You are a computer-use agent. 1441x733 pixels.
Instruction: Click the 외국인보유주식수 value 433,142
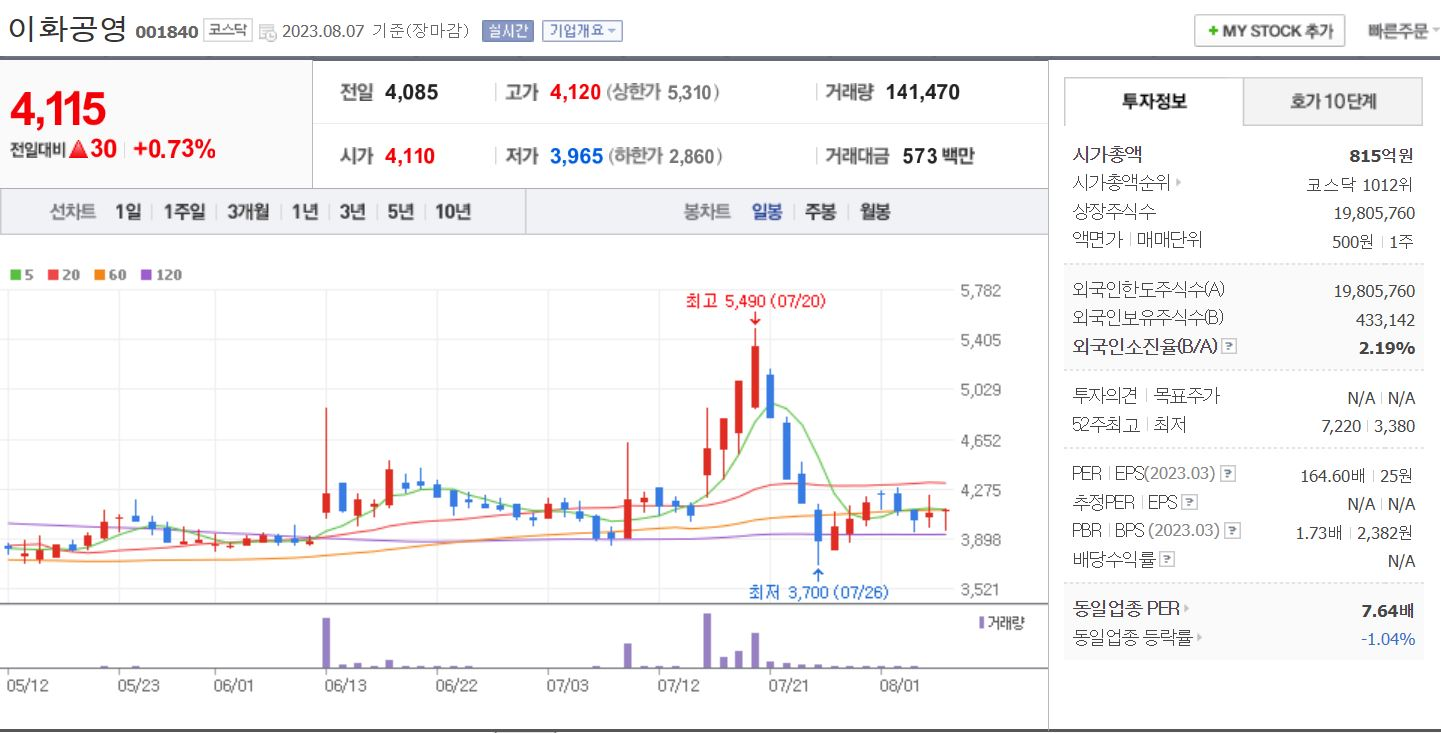(1385, 320)
